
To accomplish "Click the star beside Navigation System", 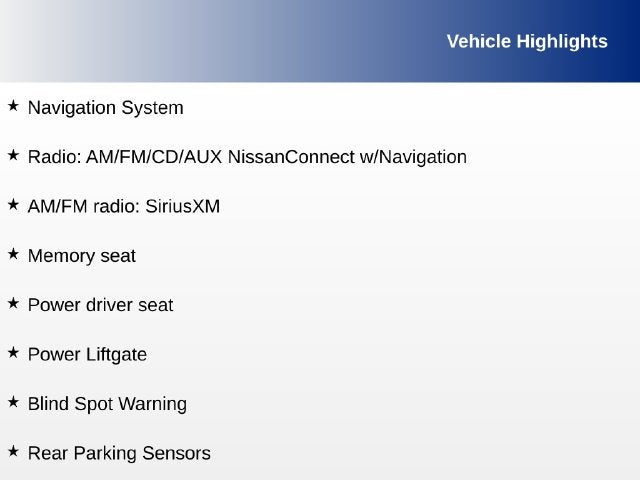I will pyautogui.click(x=13, y=106).
